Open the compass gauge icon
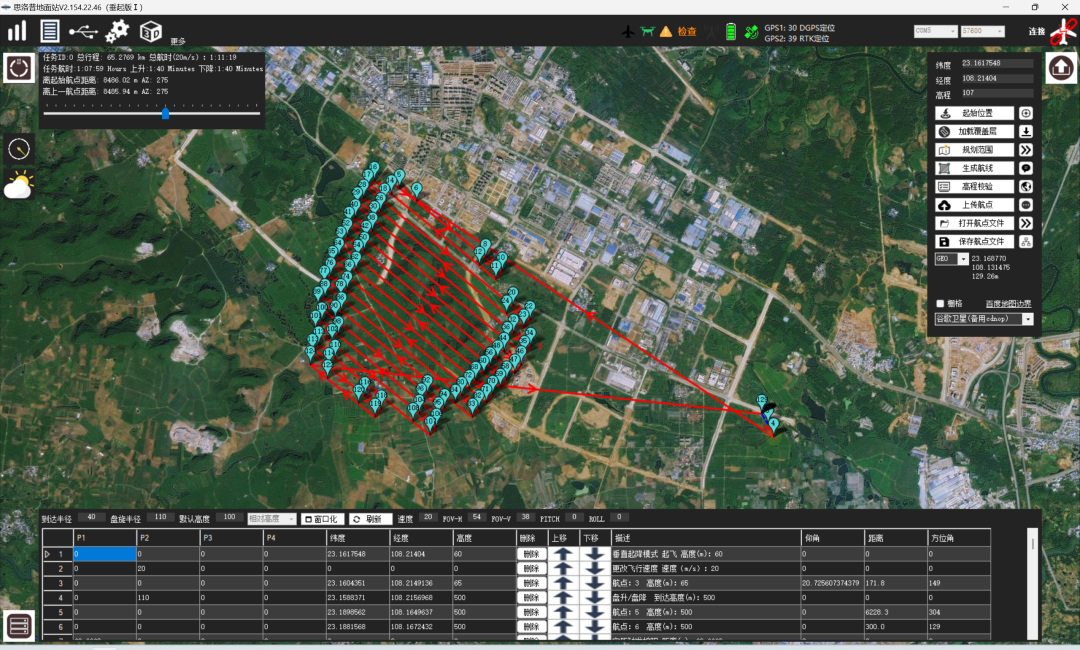1080x650 pixels. tap(18, 149)
